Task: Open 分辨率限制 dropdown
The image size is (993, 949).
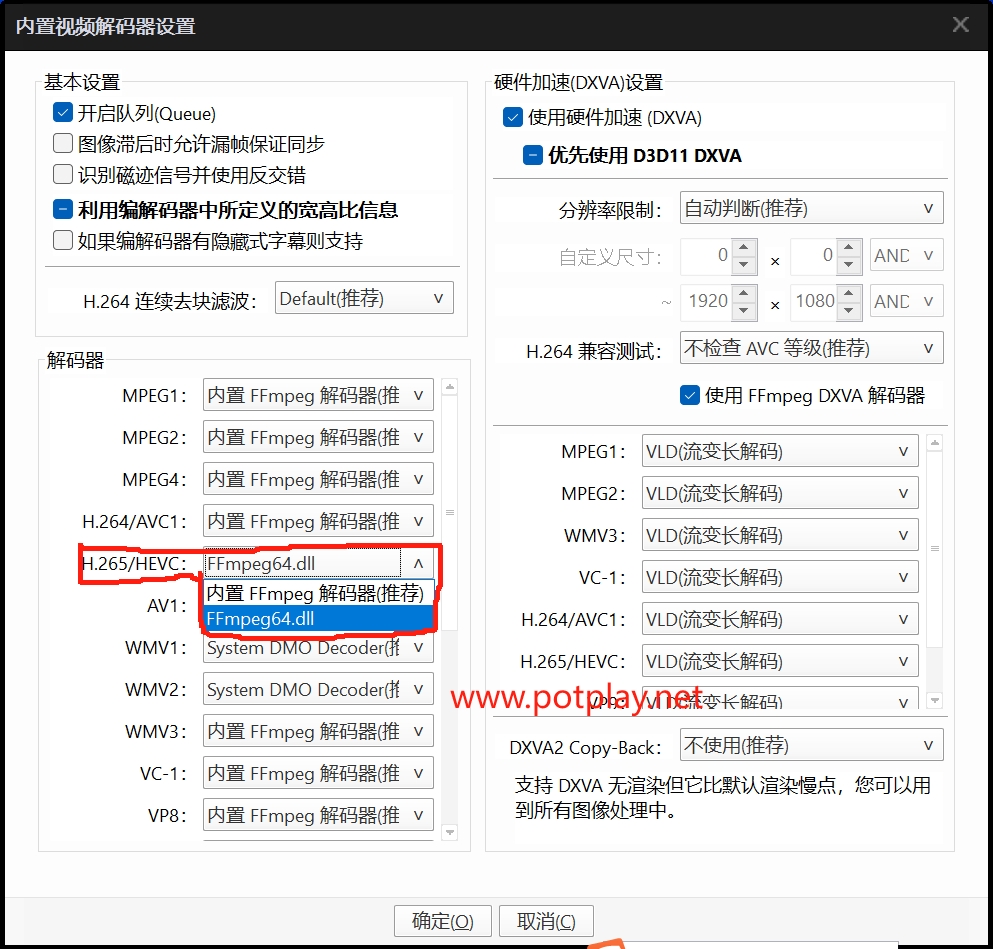Action: point(811,208)
